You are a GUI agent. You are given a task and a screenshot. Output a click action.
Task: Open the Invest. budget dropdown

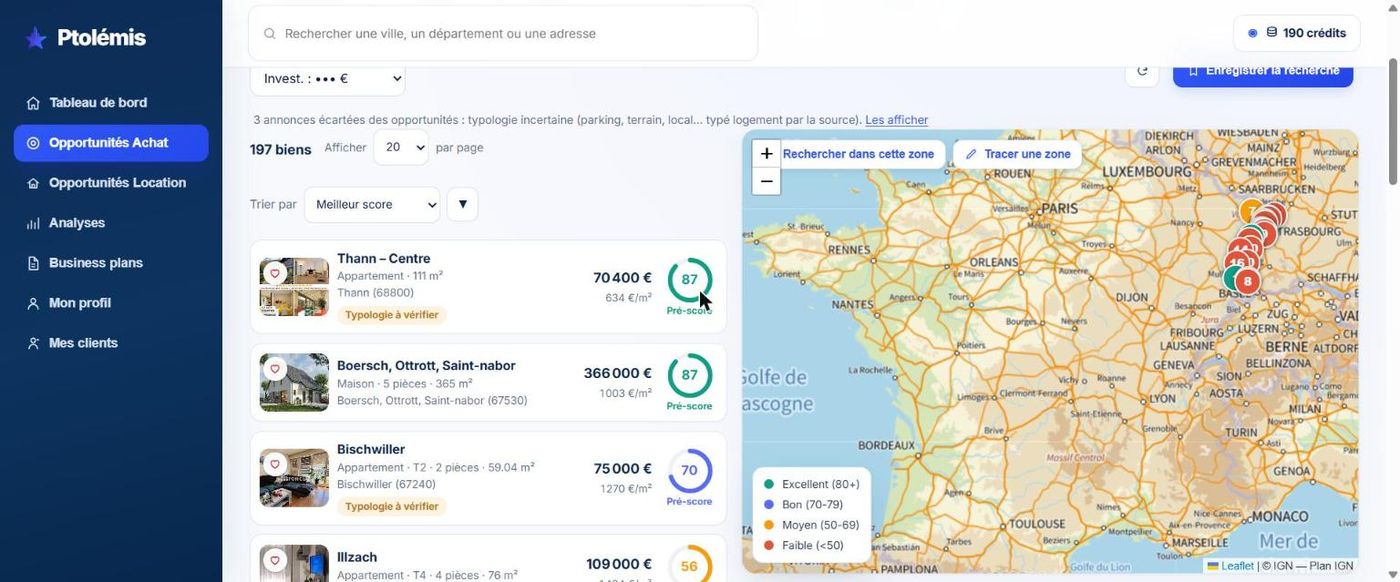(x=328, y=78)
